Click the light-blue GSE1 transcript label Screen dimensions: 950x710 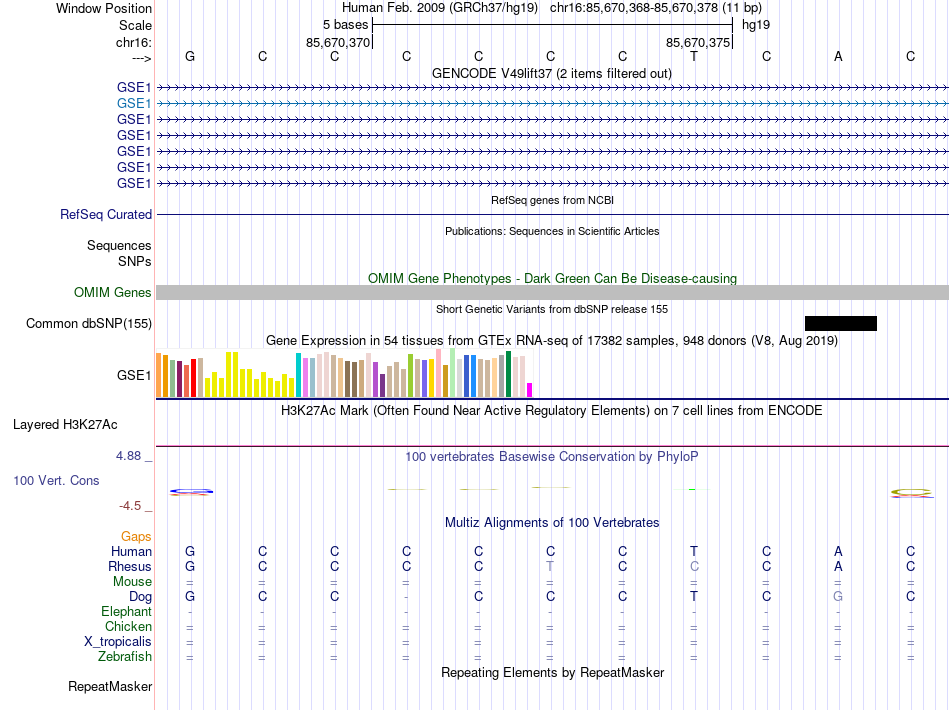(134, 104)
